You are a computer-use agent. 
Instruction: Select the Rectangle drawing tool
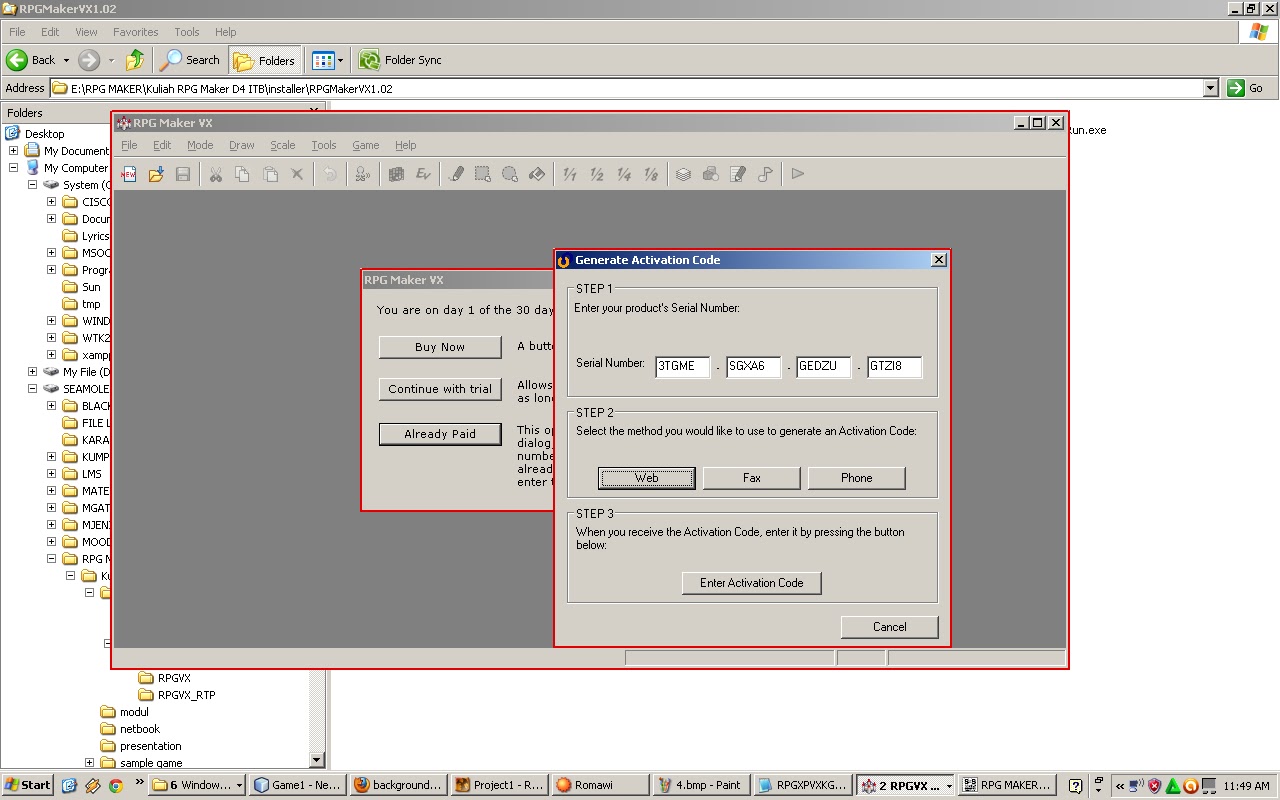click(483, 174)
